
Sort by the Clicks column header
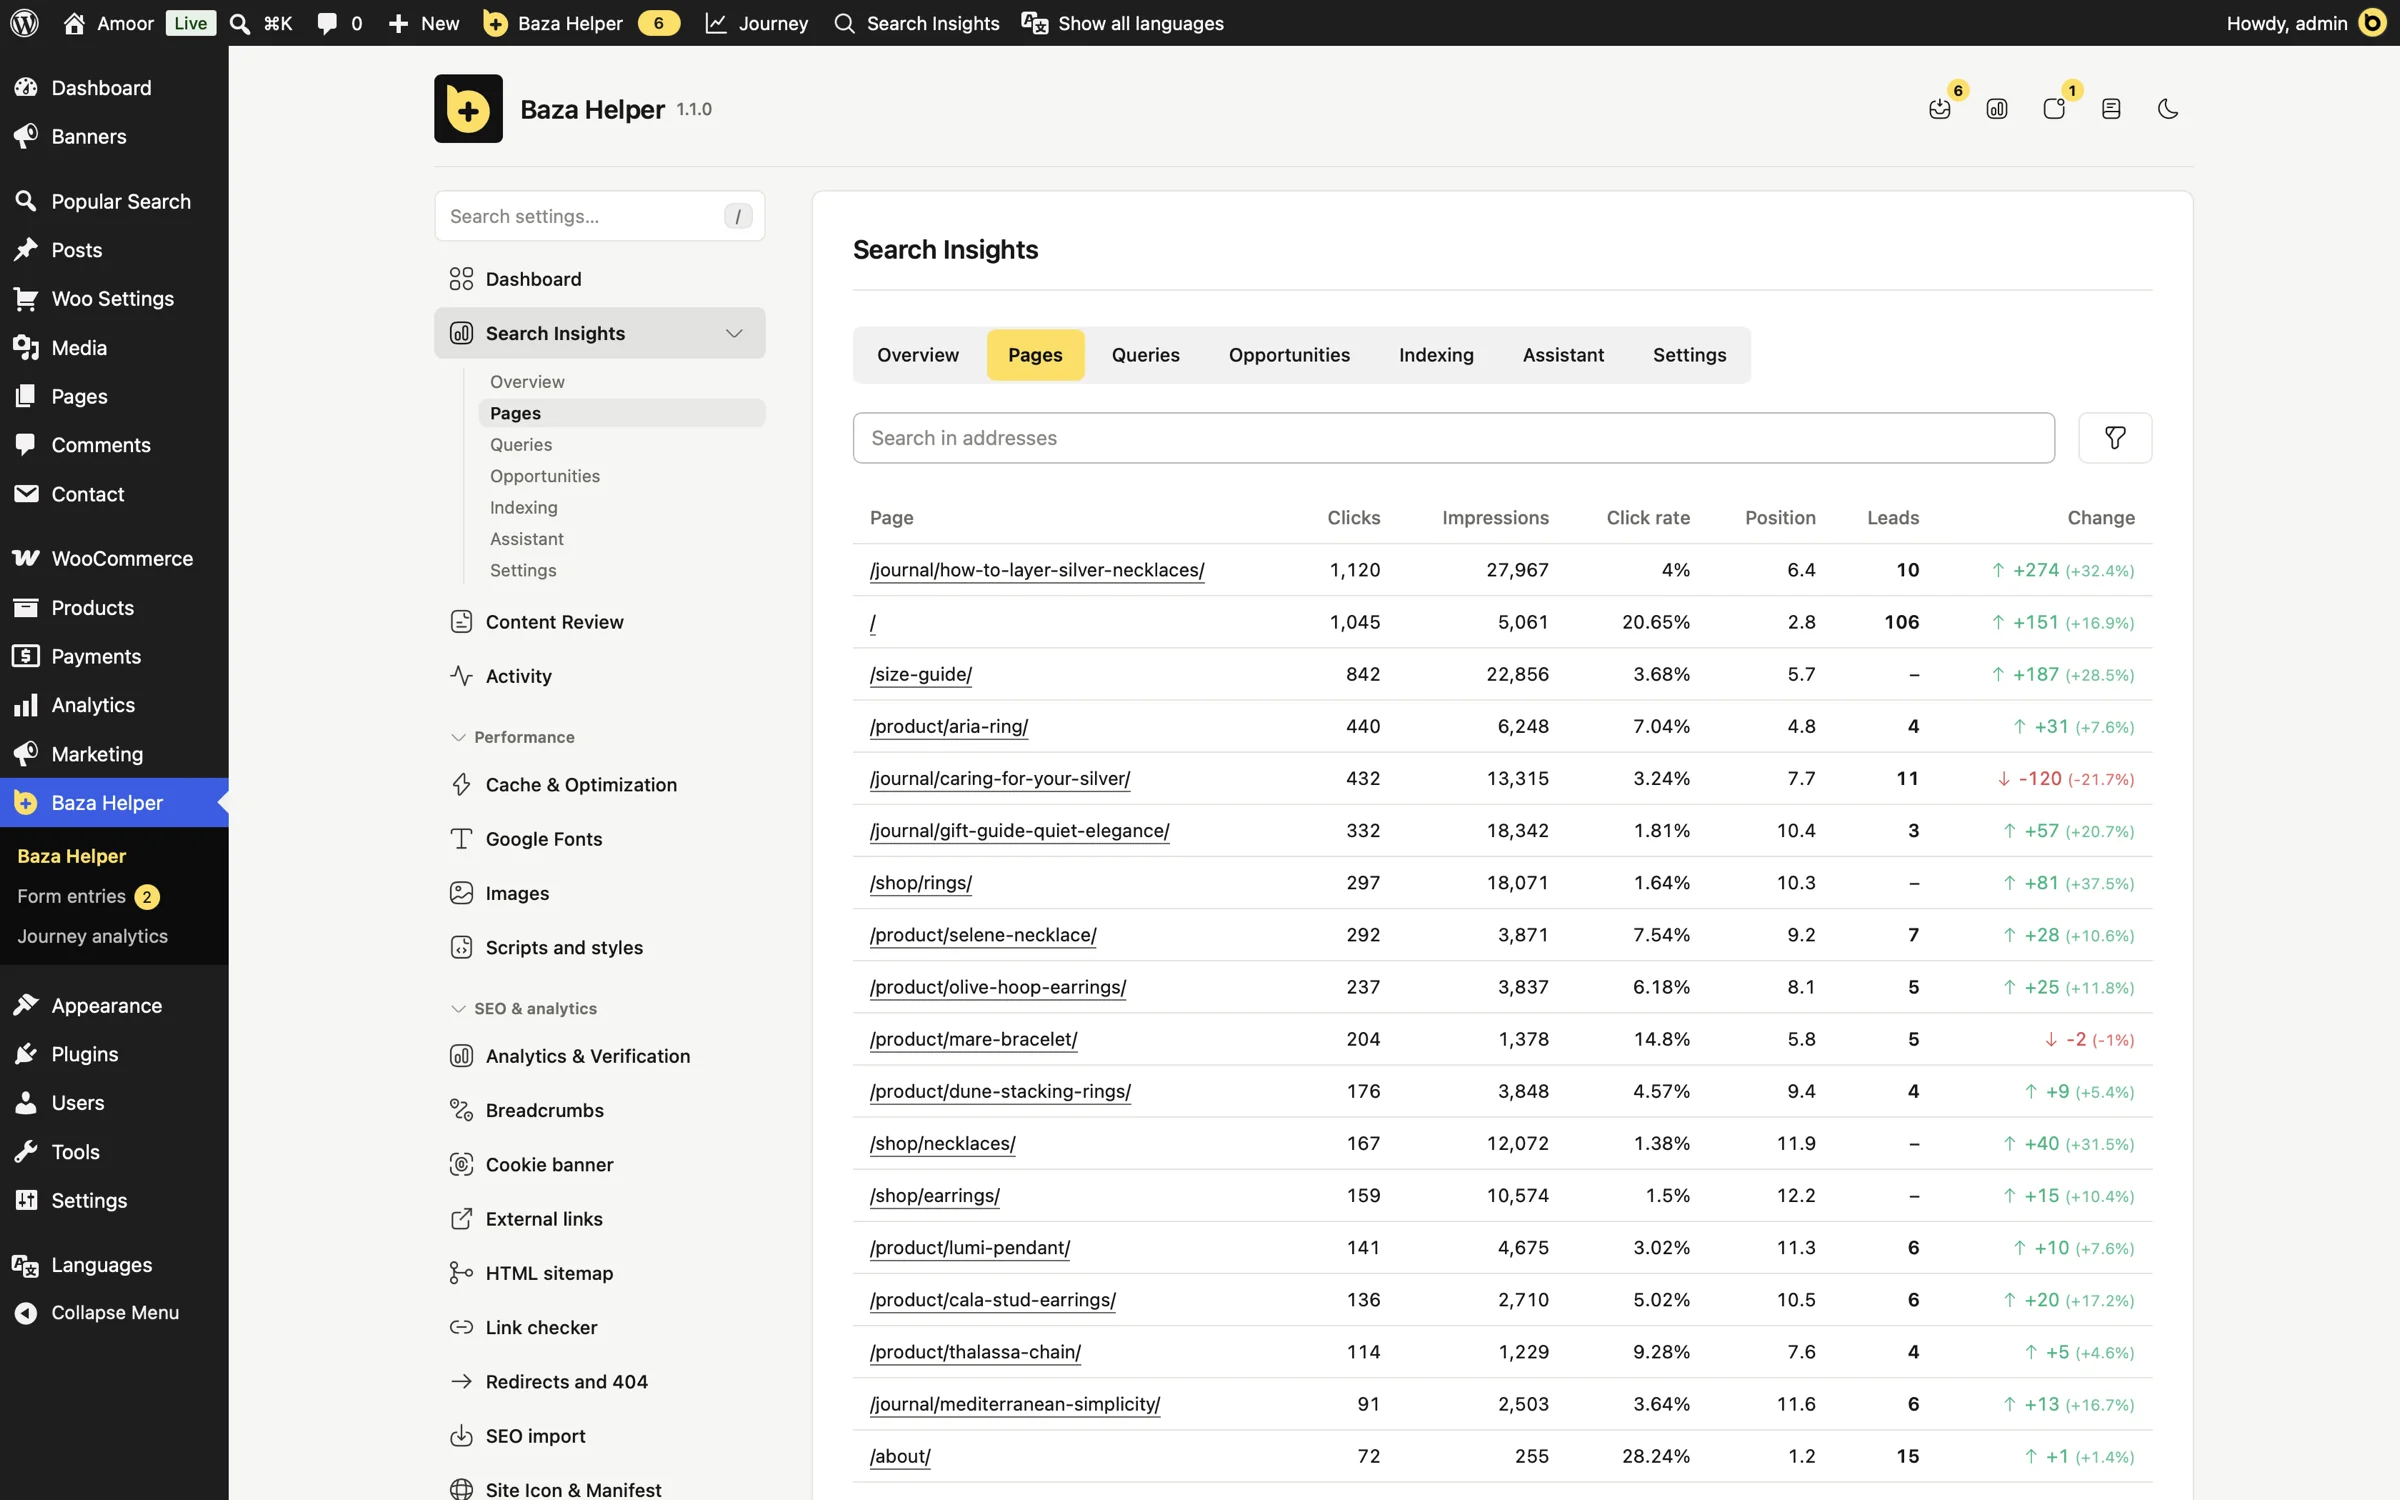tap(1354, 517)
